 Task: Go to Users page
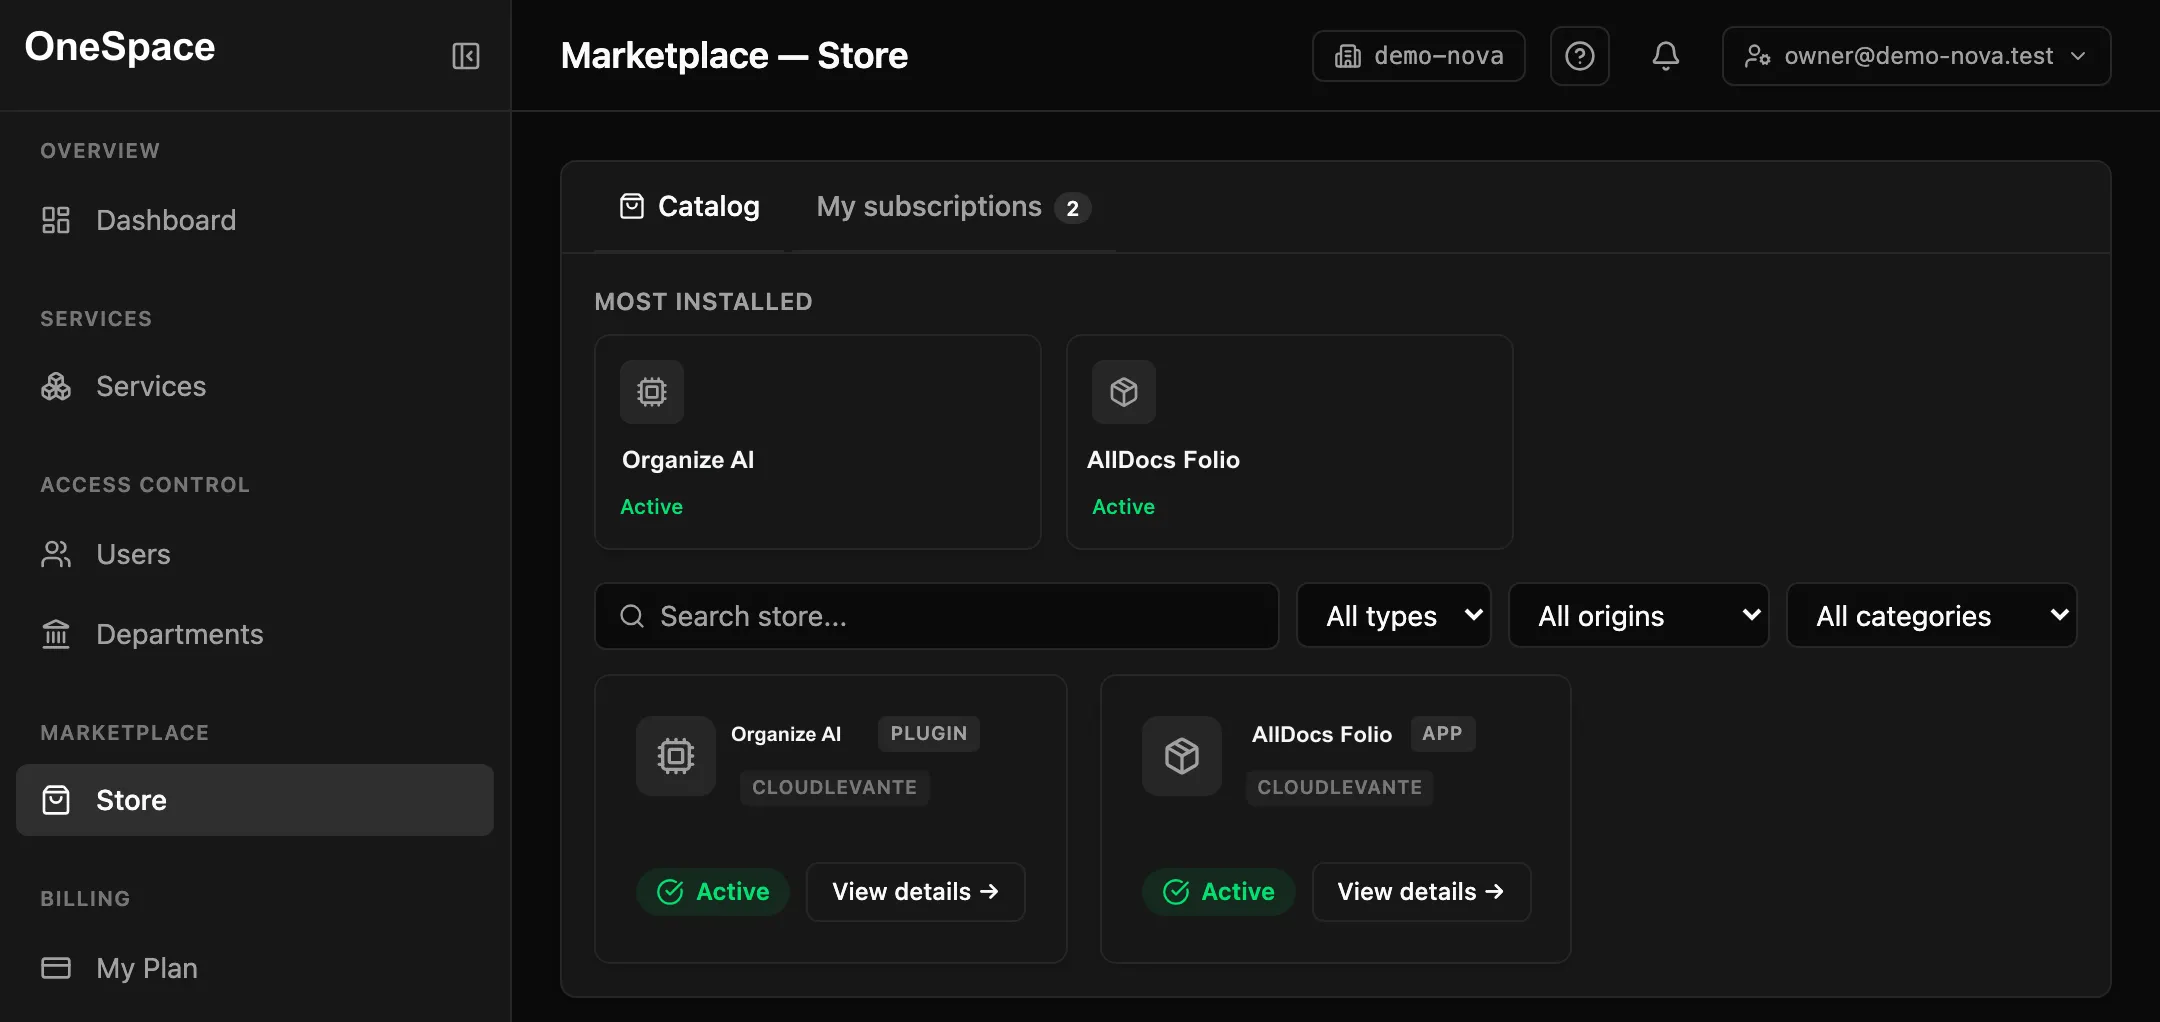tap(255, 554)
